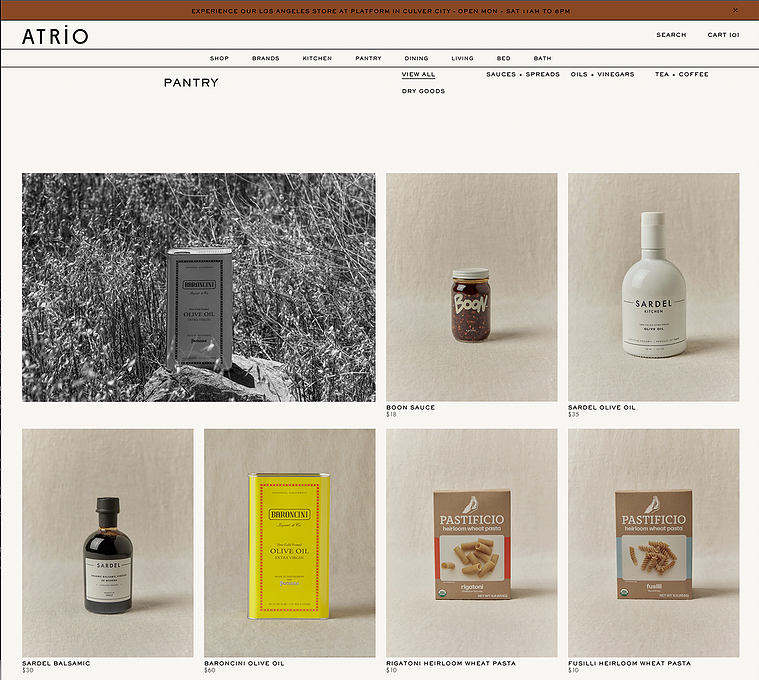Viewport: 759px width, 680px height.
Task: Open the black-and-white Baroncini tin feature image
Action: click(198, 287)
